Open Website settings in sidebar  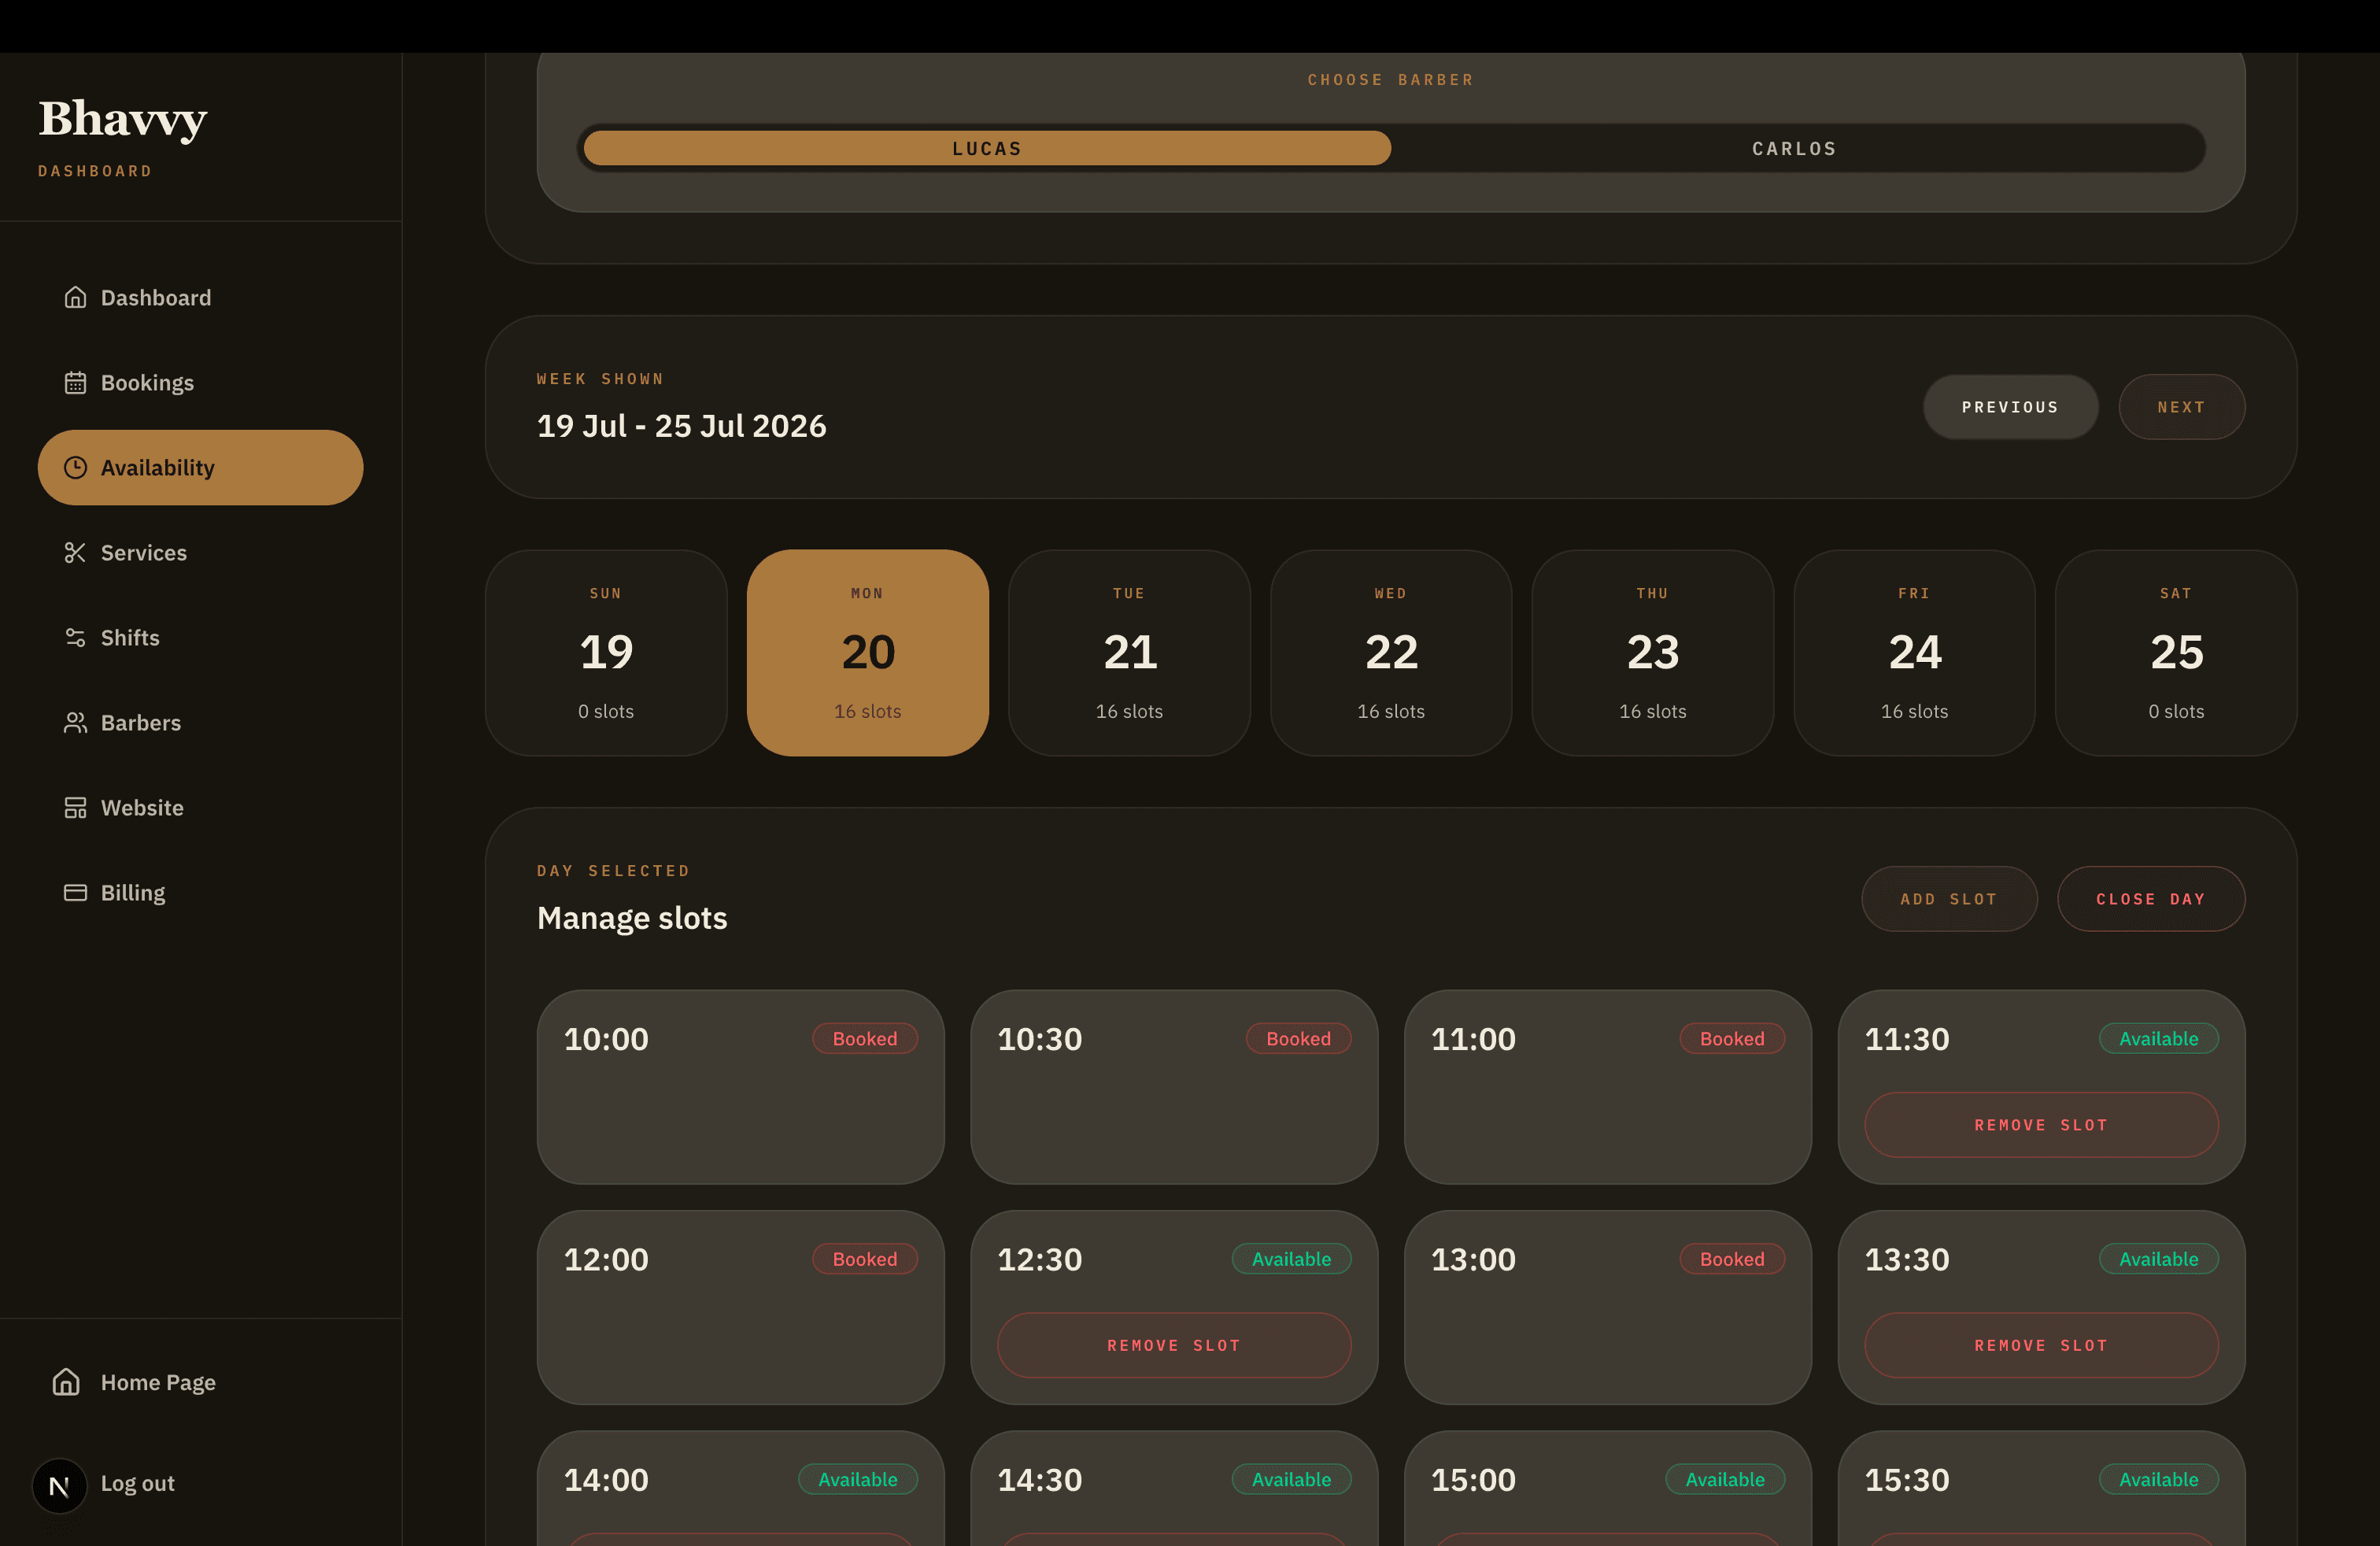tap(200, 808)
